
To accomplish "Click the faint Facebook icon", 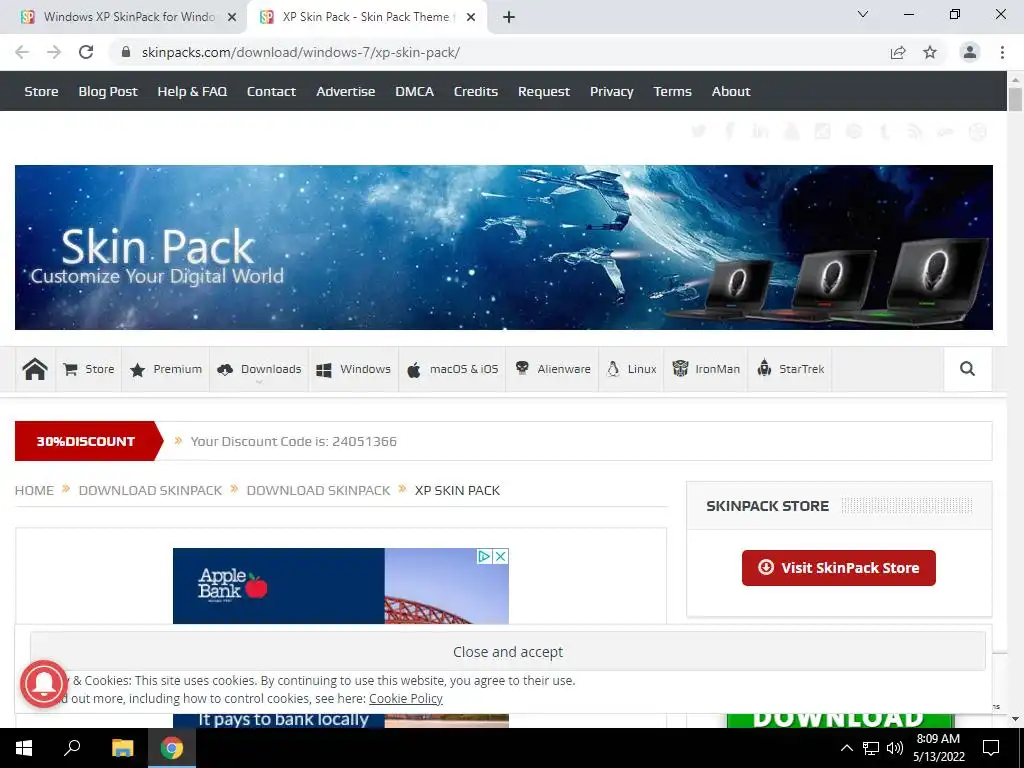I will 729,131.
